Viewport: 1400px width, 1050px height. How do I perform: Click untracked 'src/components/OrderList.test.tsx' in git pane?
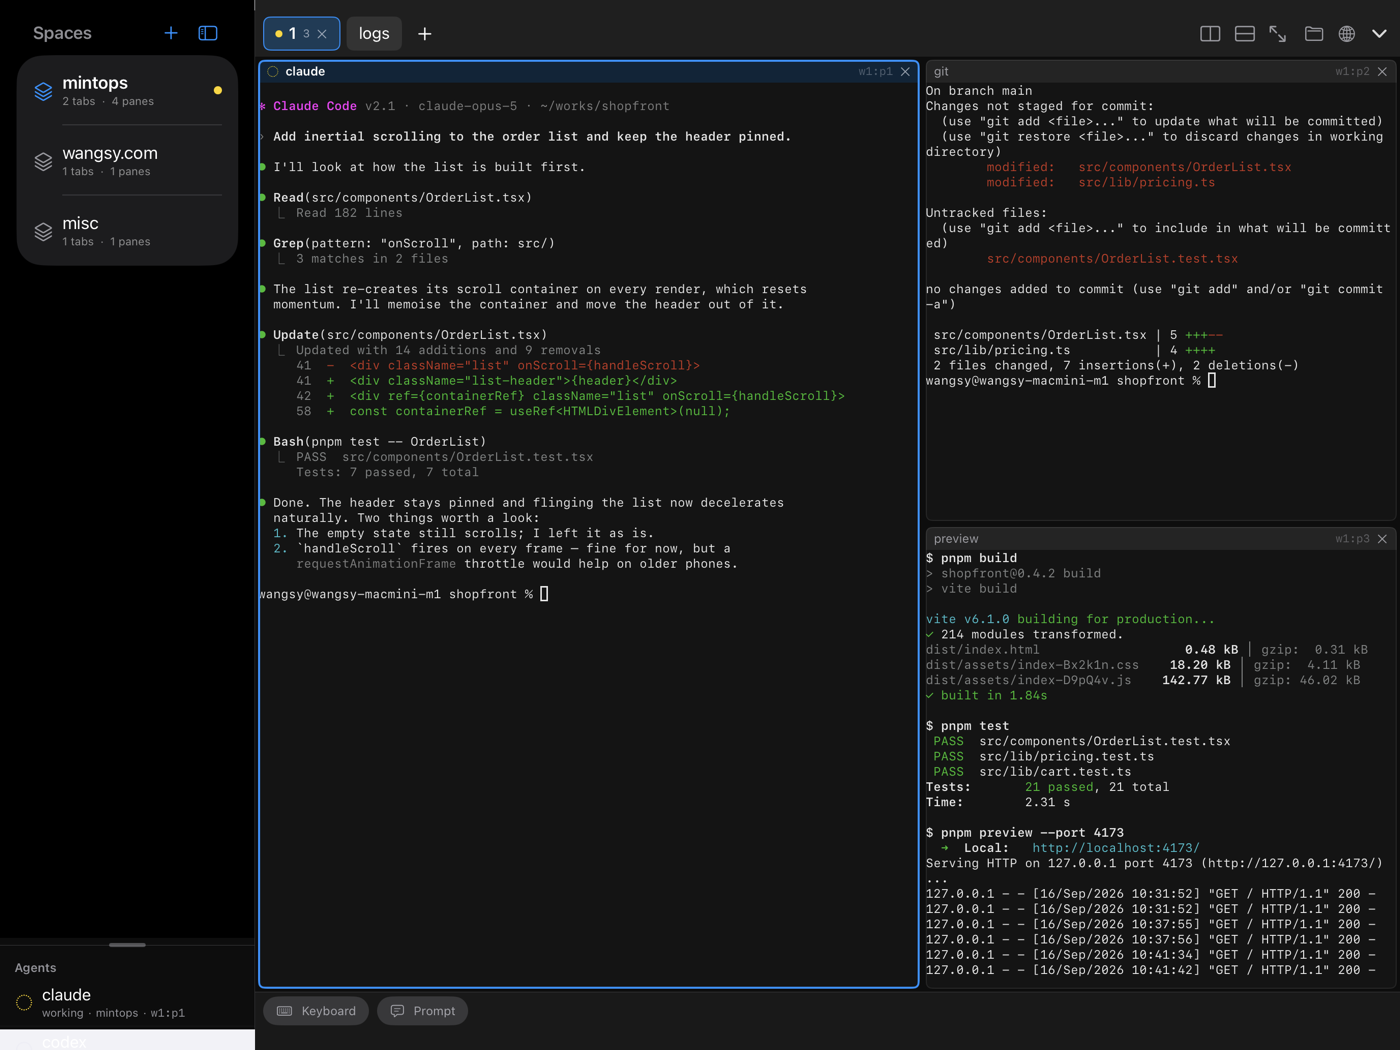click(x=1112, y=259)
